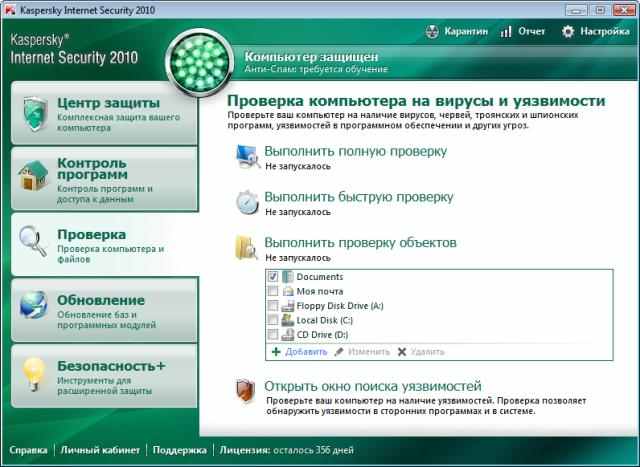640x467 pixels.
Task: Click Анти-Спам: требуется обучение message
Action: [316, 69]
